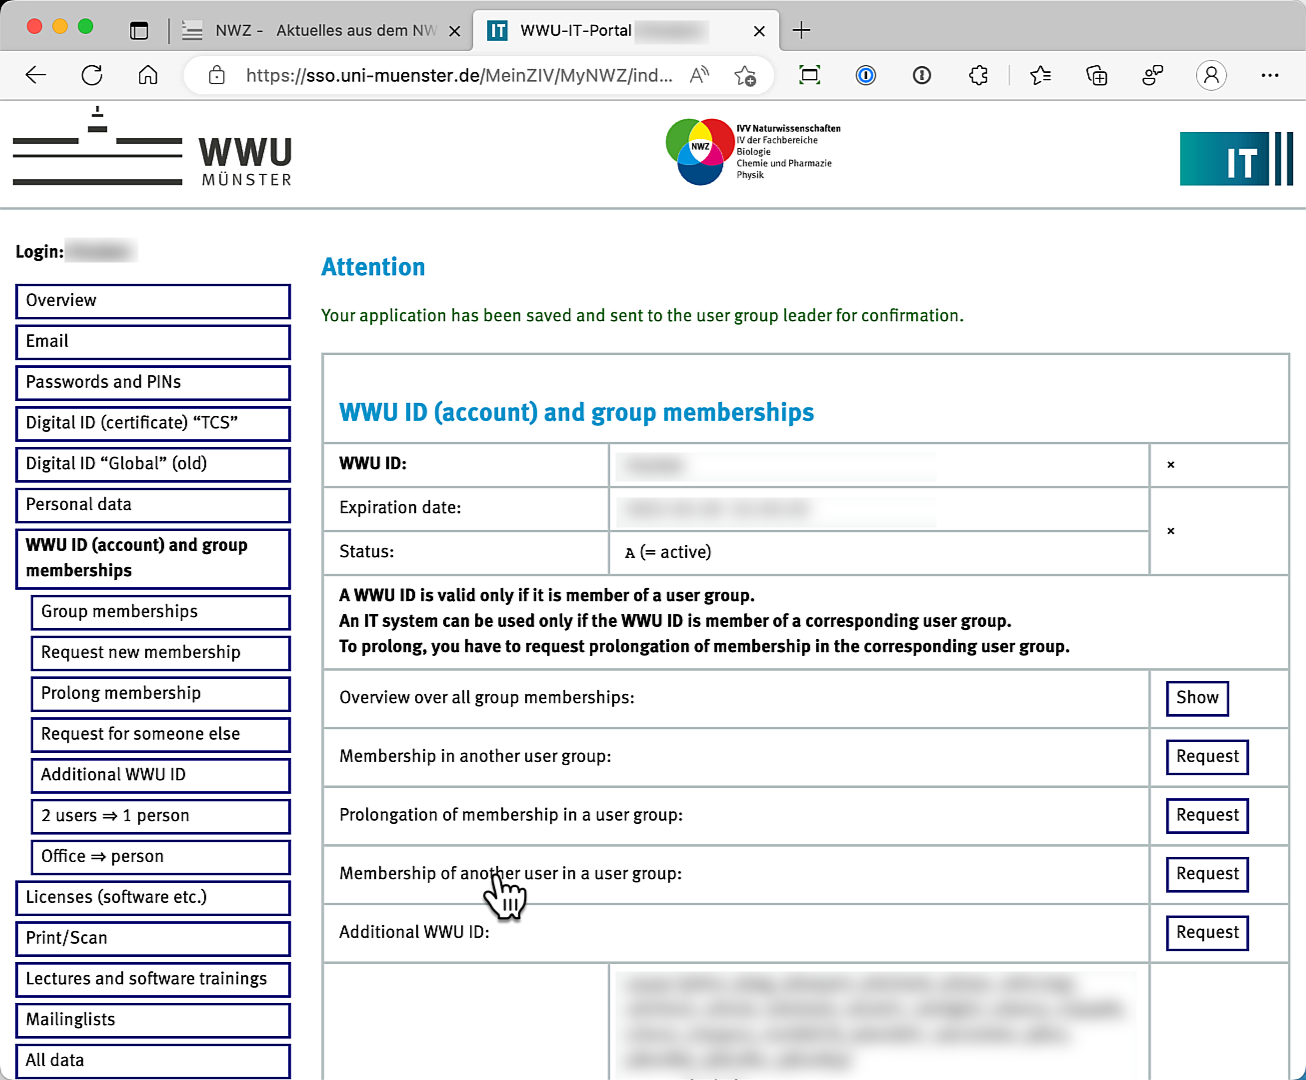Open the Collections toolbar icon
This screenshot has width=1306, height=1080.
tap(1096, 75)
